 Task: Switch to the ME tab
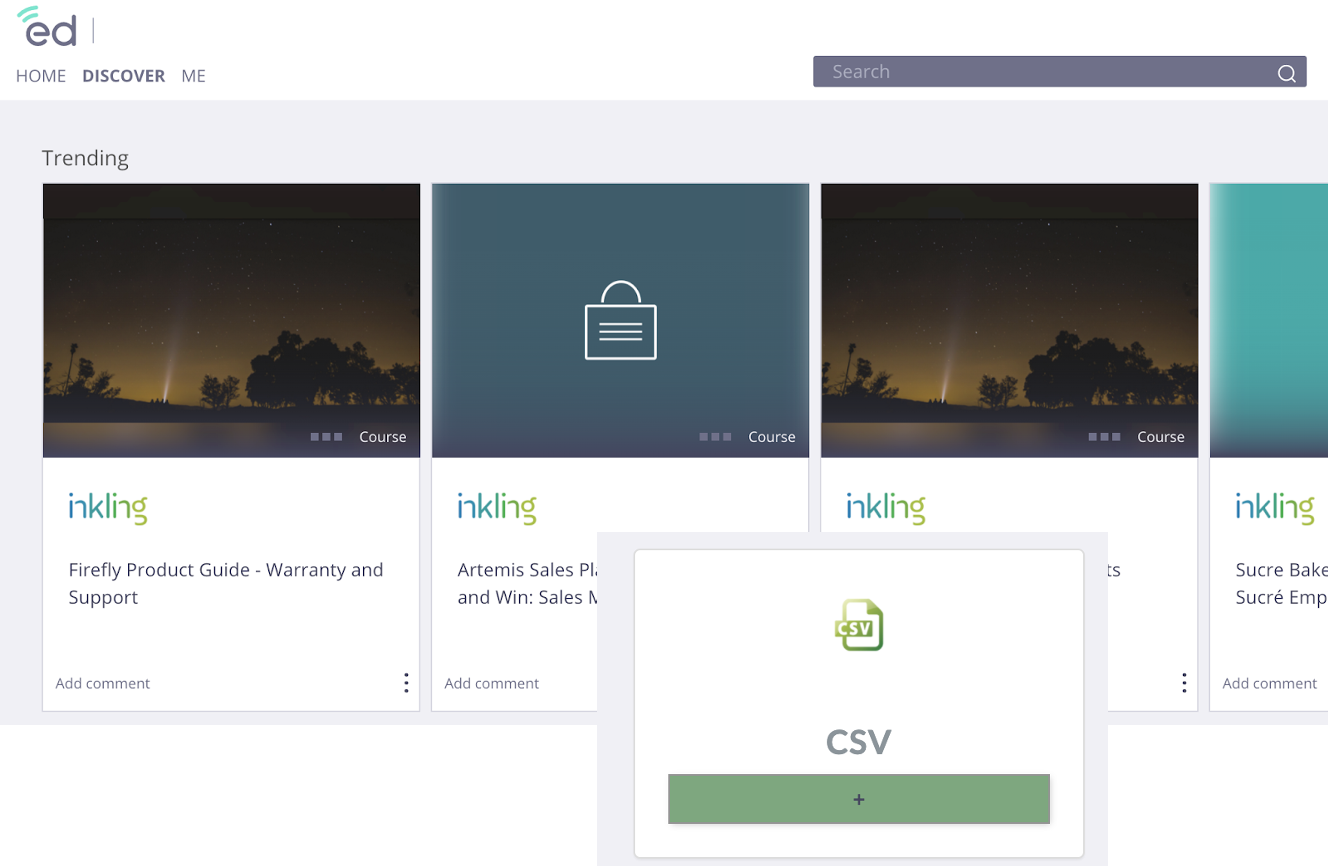[x=193, y=76]
